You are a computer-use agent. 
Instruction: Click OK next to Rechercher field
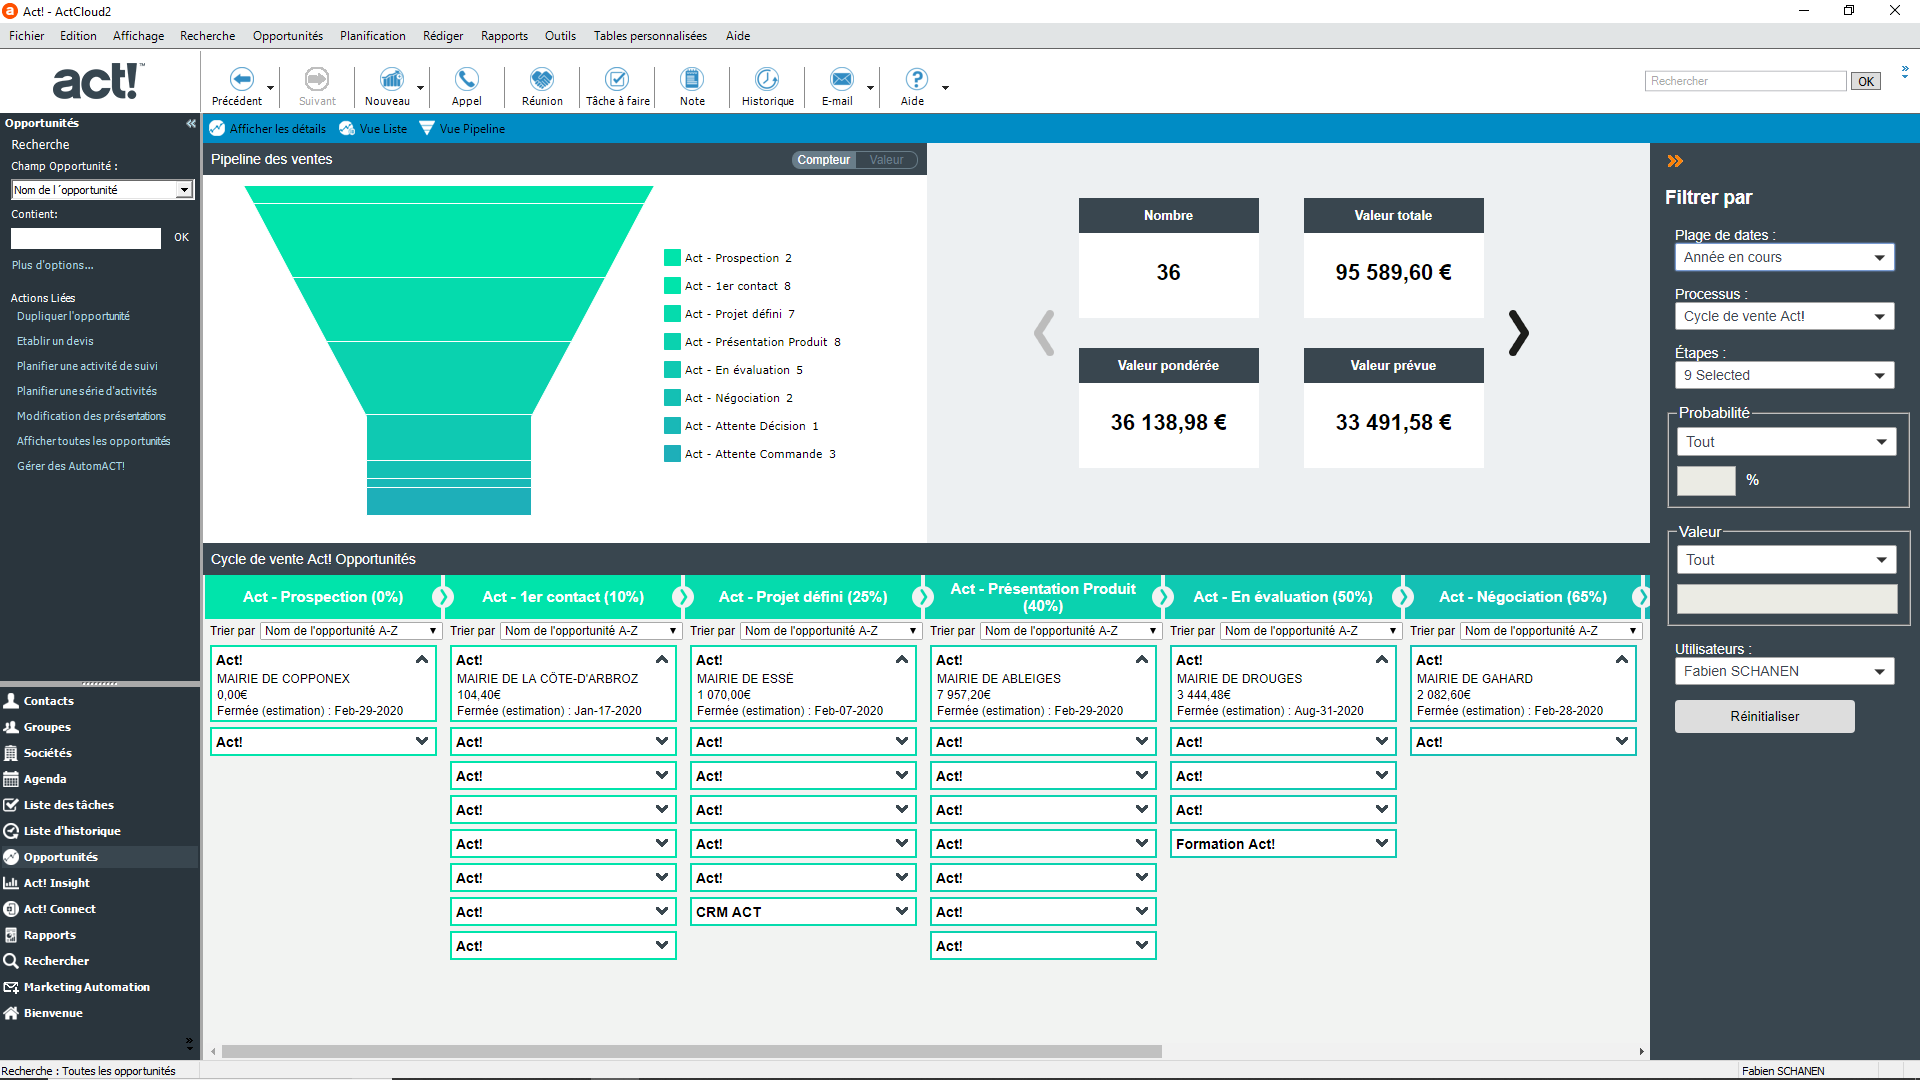pyautogui.click(x=1866, y=81)
